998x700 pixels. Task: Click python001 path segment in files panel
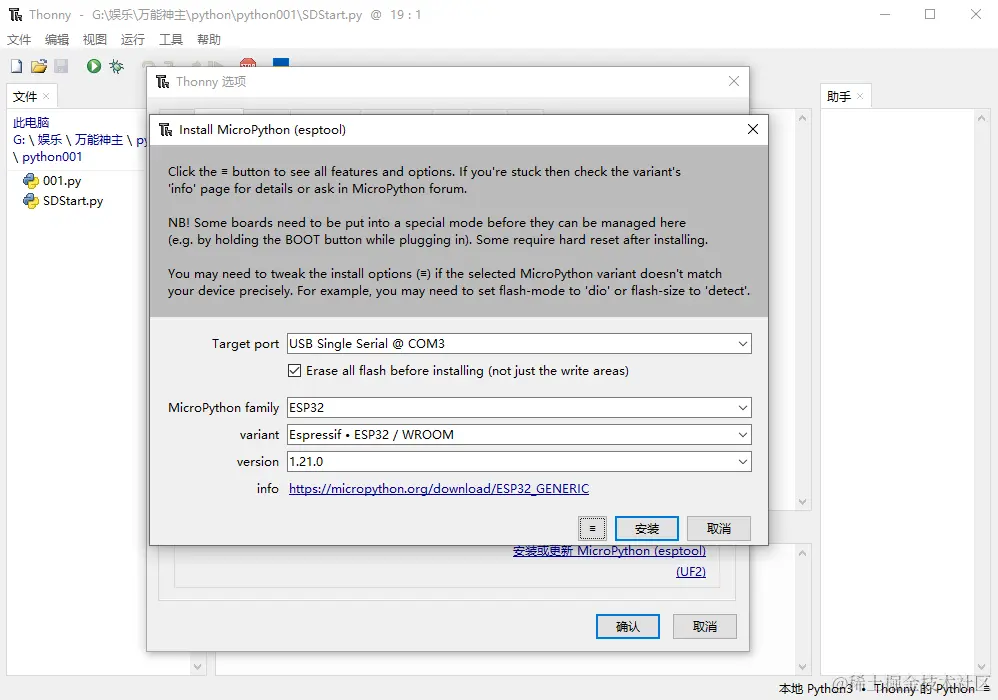pyautogui.click(x=52, y=157)
